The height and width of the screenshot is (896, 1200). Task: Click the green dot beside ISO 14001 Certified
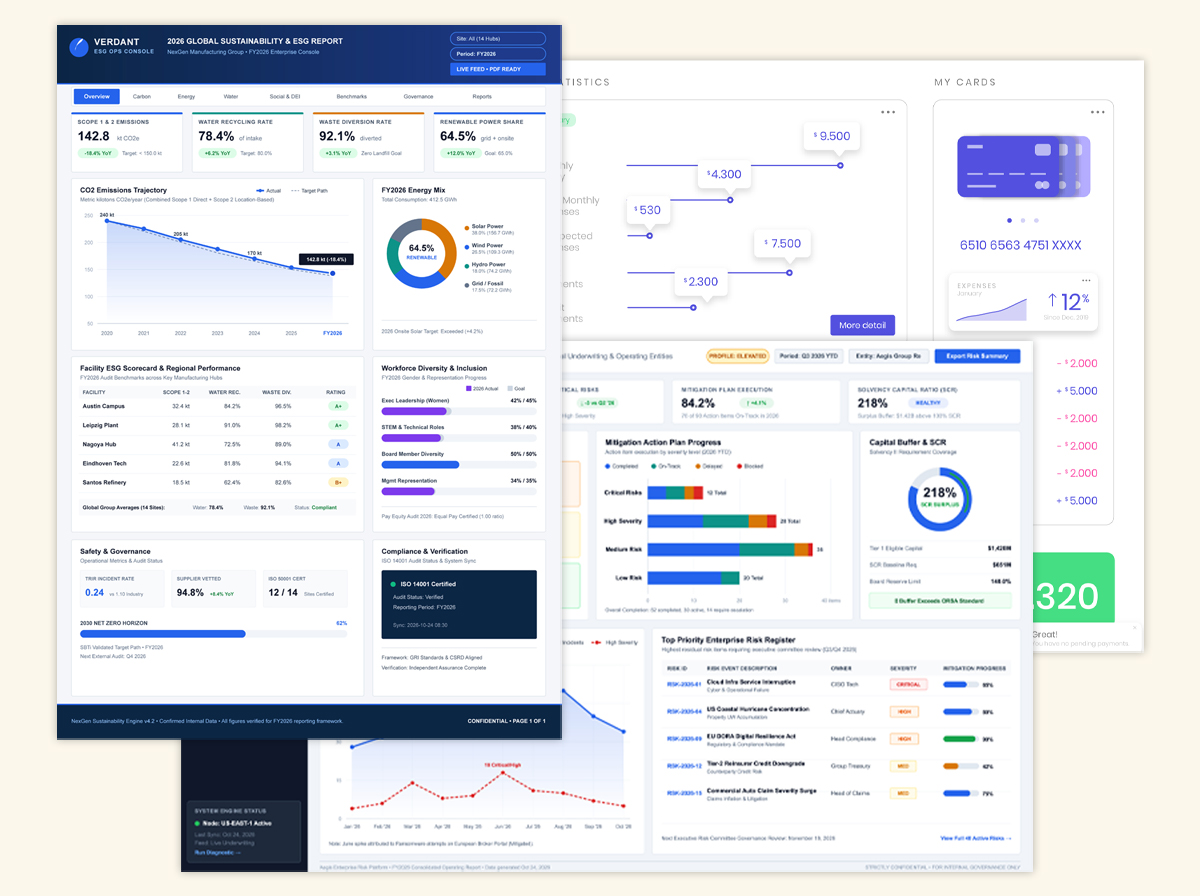[x=392, y=584]
